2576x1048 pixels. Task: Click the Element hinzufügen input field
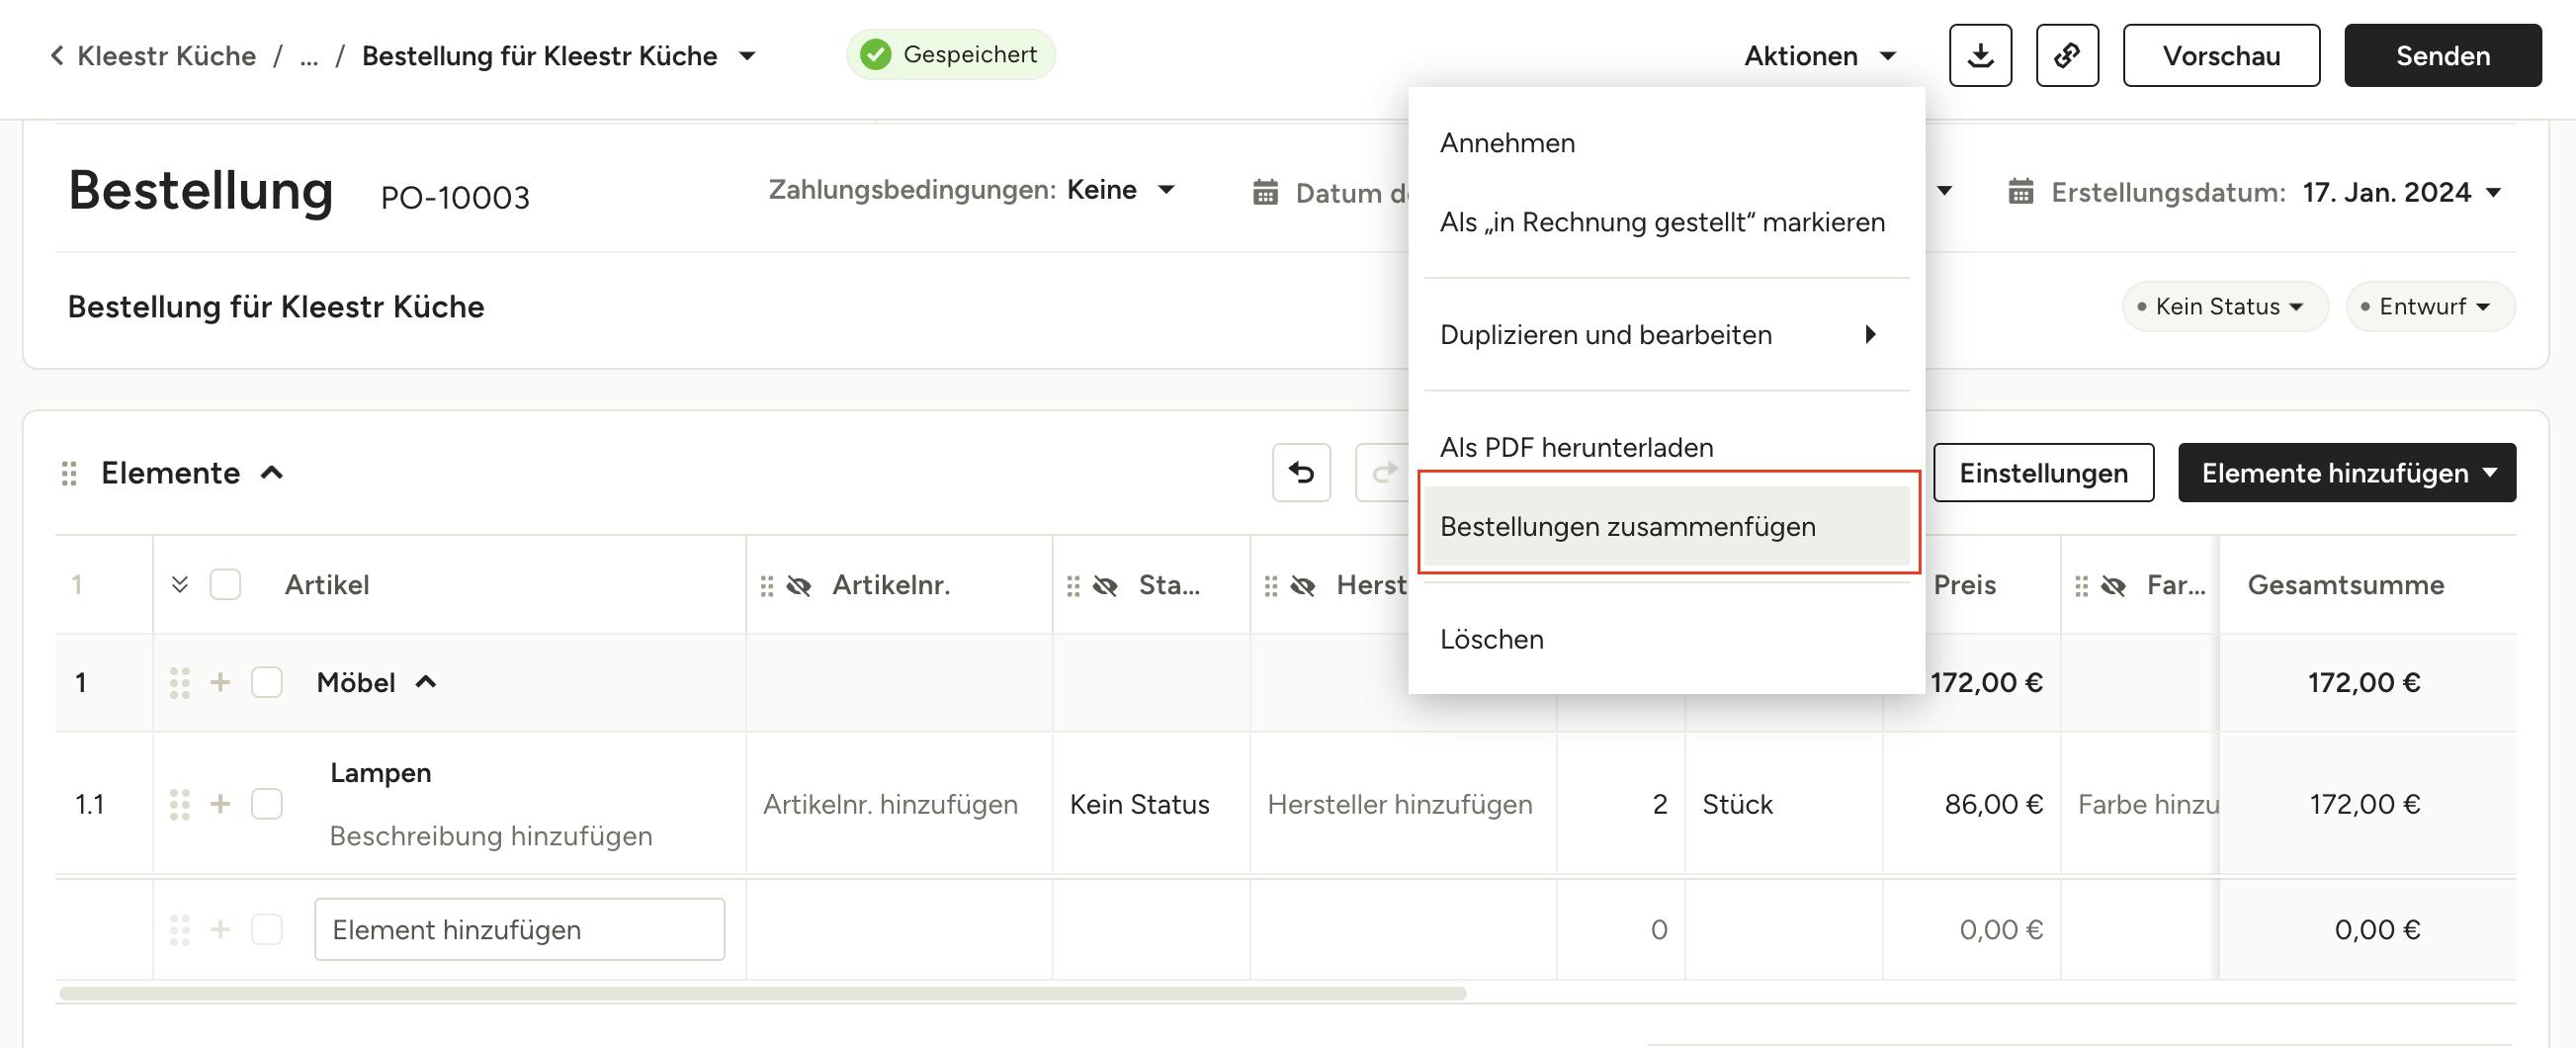click(519, 930)
